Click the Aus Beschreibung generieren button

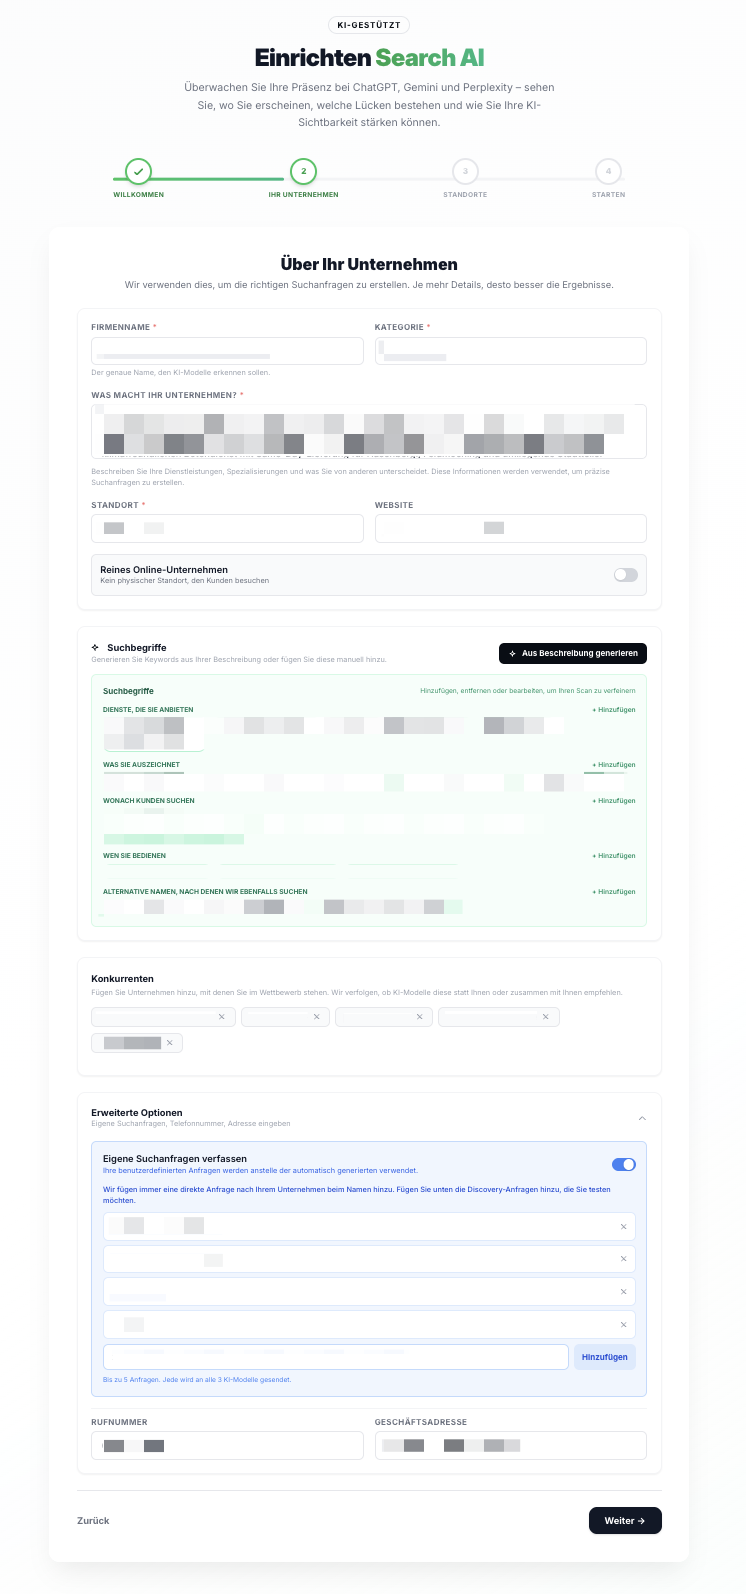573,653
